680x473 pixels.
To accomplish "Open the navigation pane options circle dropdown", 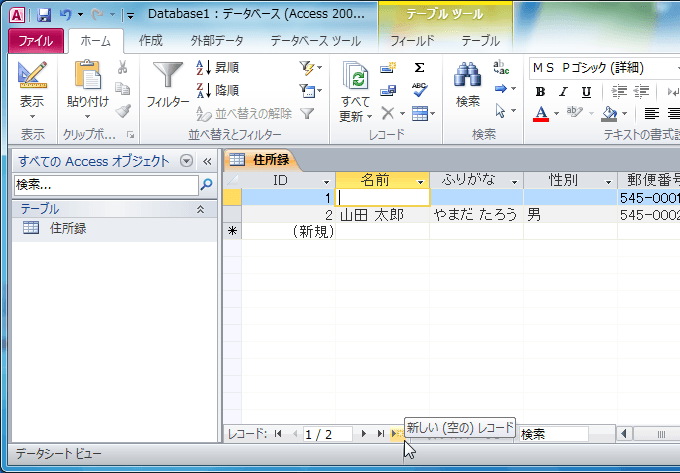I will pyautogui.click(x=186, y=161).
